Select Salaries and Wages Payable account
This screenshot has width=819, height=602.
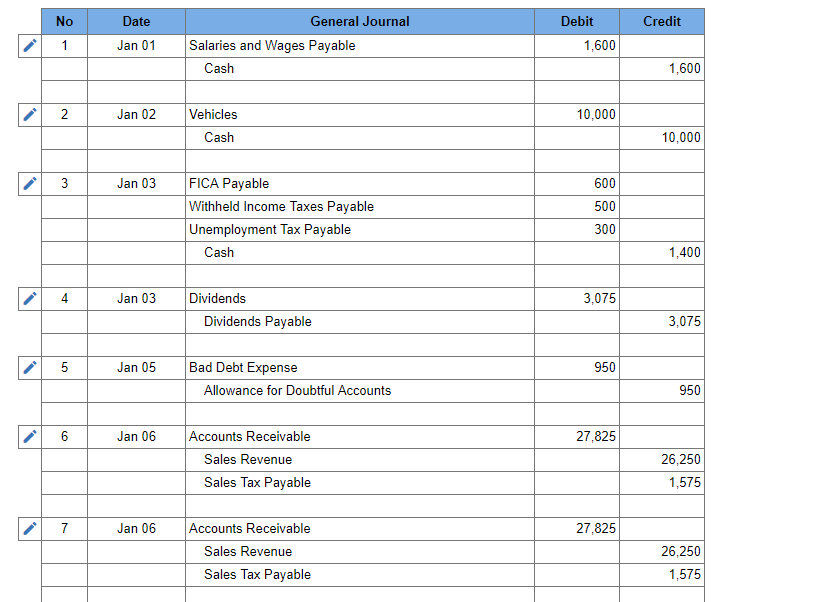(360, 46)
